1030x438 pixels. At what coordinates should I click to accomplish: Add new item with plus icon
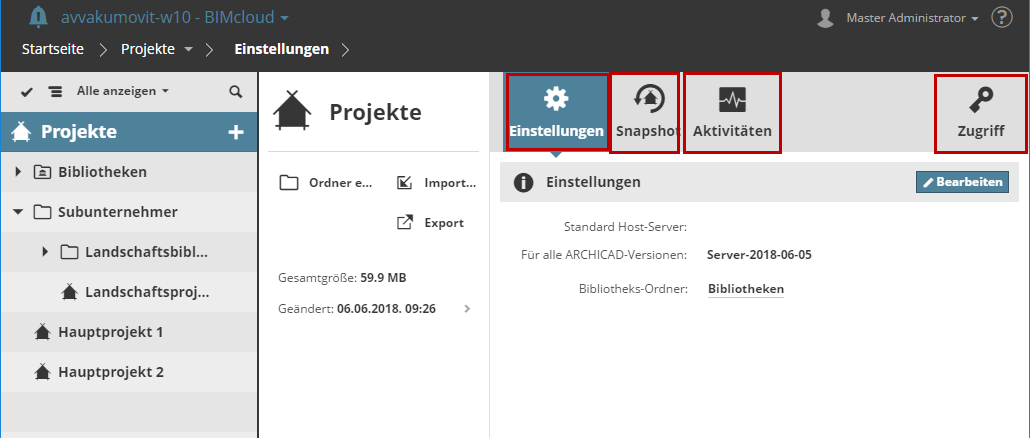[x=236, y=131]
